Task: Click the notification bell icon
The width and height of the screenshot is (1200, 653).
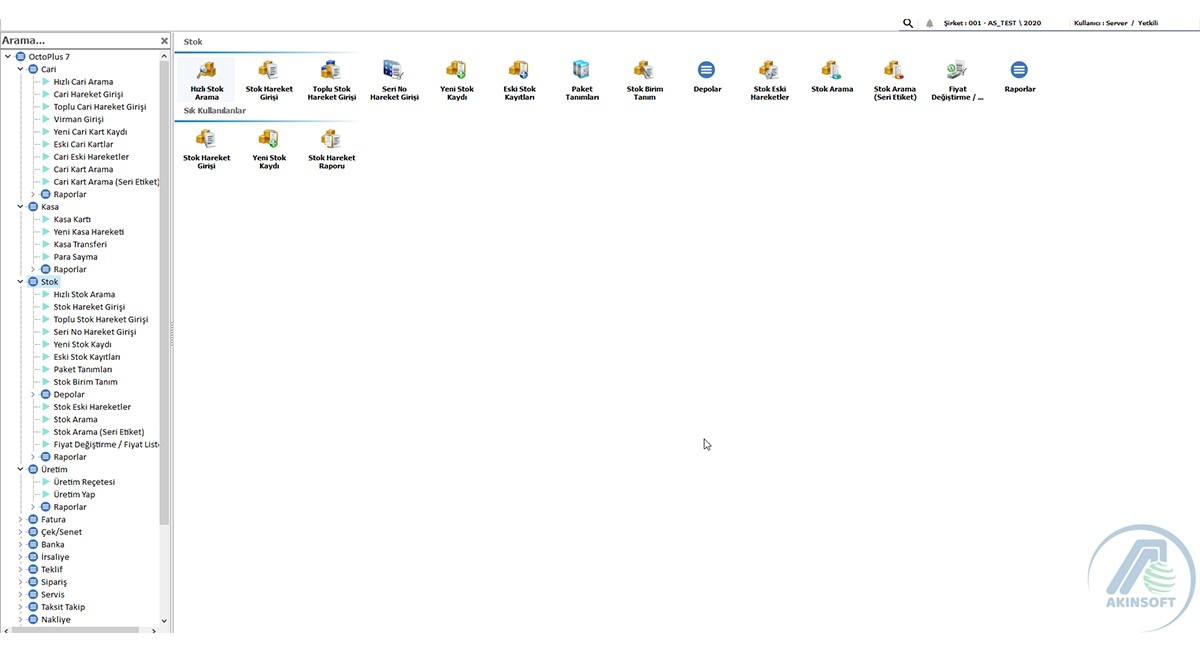Action: 930,23
